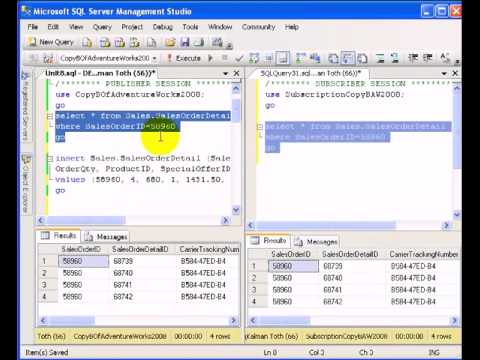The height and width of the screenshot is (360, 480).
Task: Open the Query menu
Action: point(102,27)
